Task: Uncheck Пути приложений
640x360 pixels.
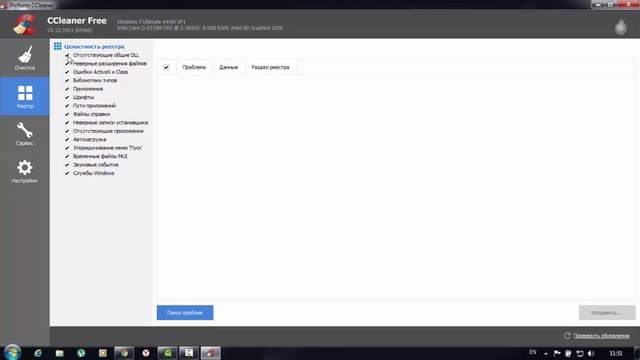Action: click(x=67, y=106)
